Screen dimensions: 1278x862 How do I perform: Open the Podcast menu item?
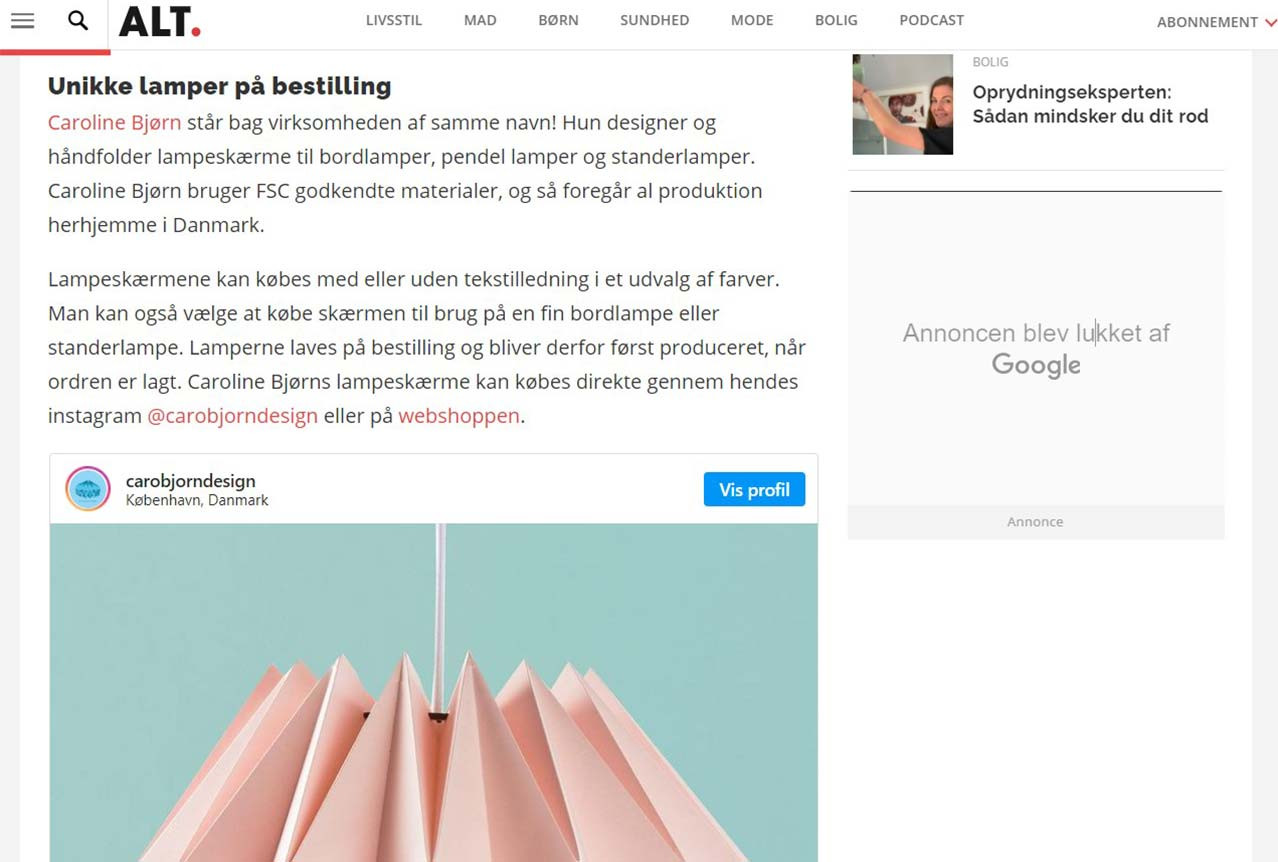[x=931, y=20]
